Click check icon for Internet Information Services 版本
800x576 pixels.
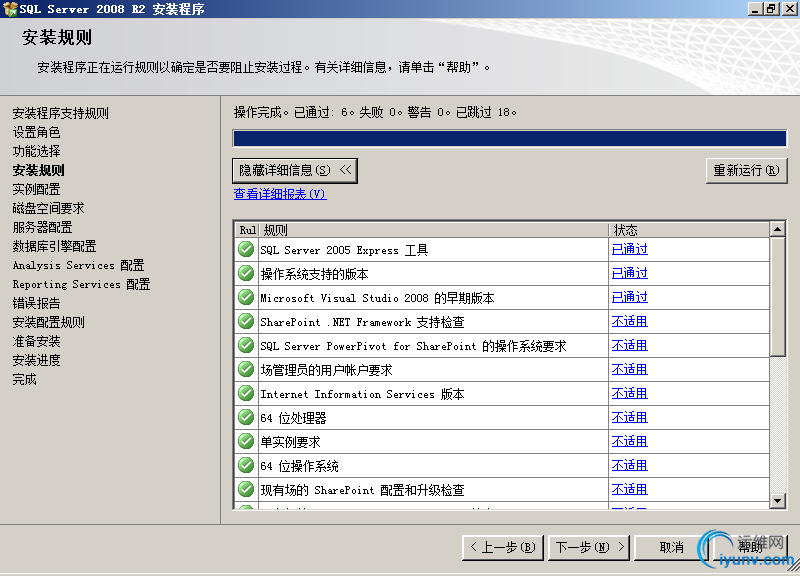coord(246,393)
